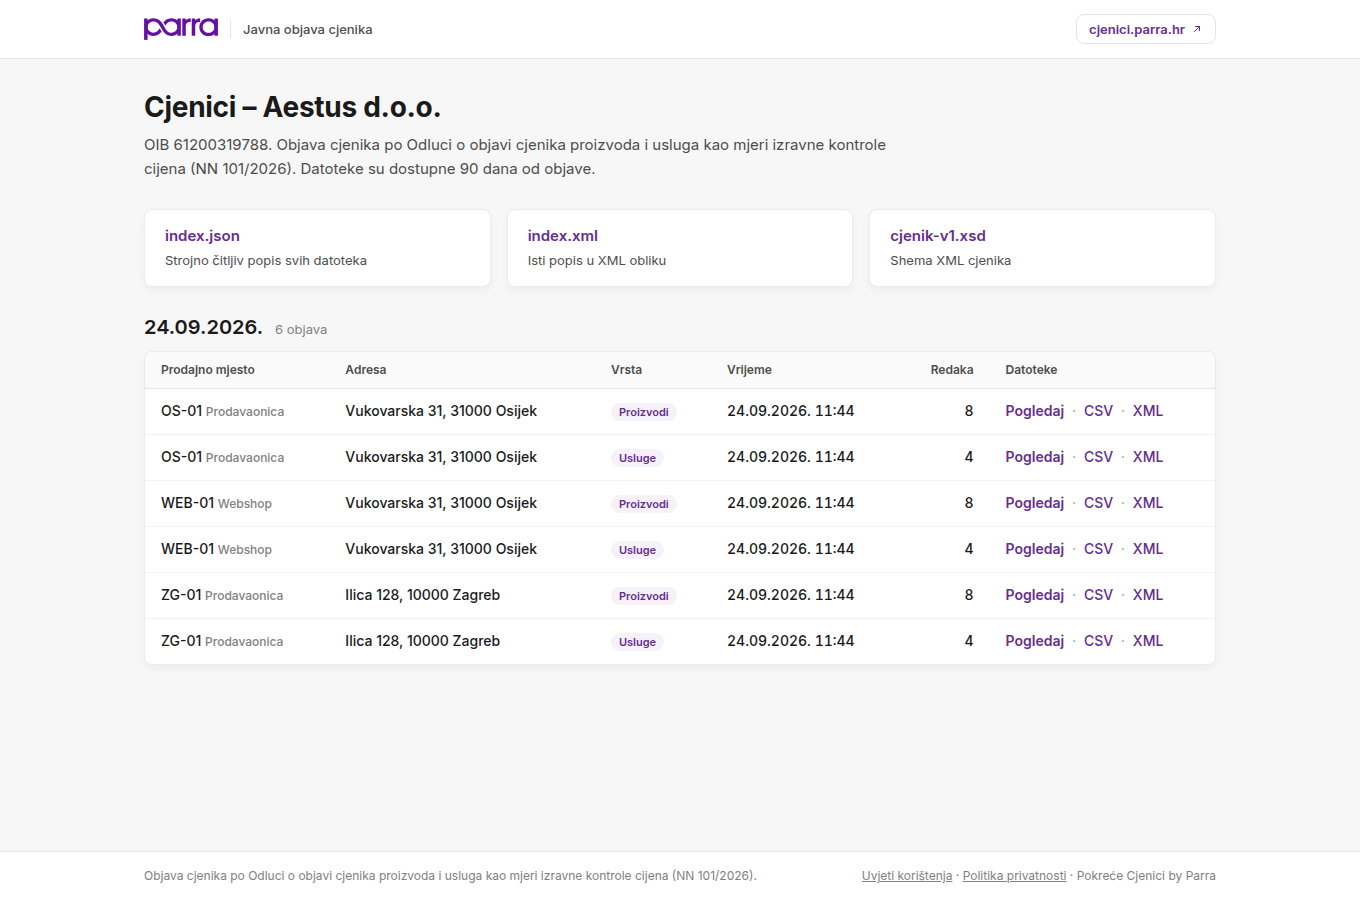1360x900 pixels.
Task: Select the 24.09.2026. date heading
Action: tap(203, 327)
